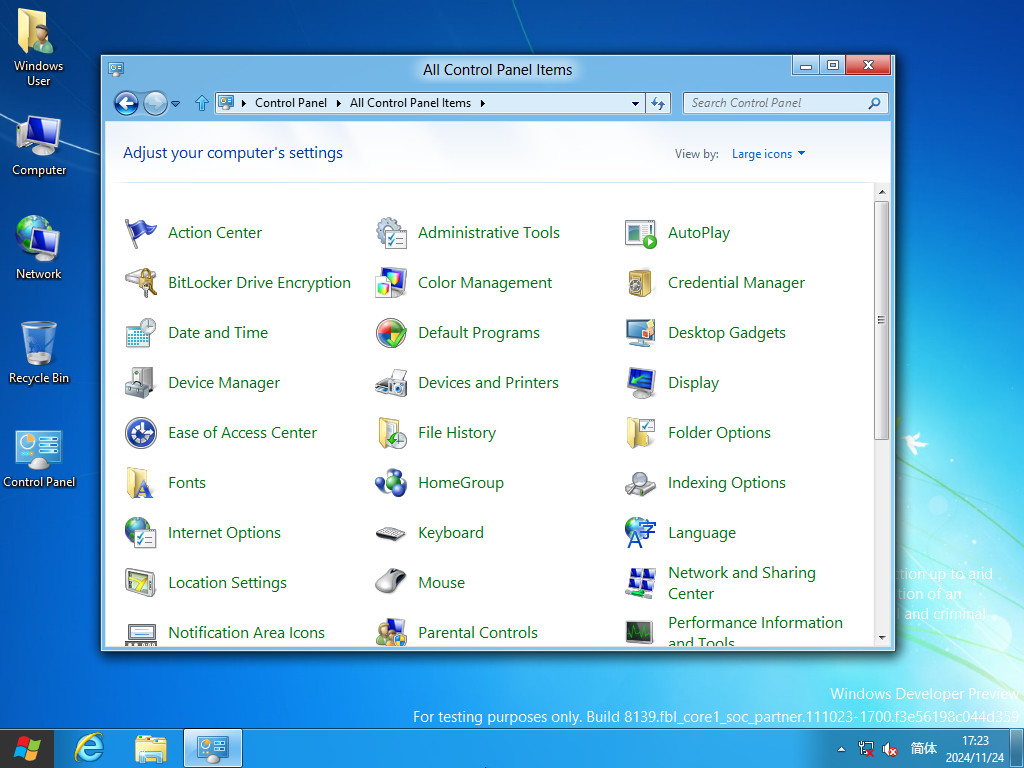
Task: Launch Internet Explorer from the taskbar
Action: coord(89,748)
